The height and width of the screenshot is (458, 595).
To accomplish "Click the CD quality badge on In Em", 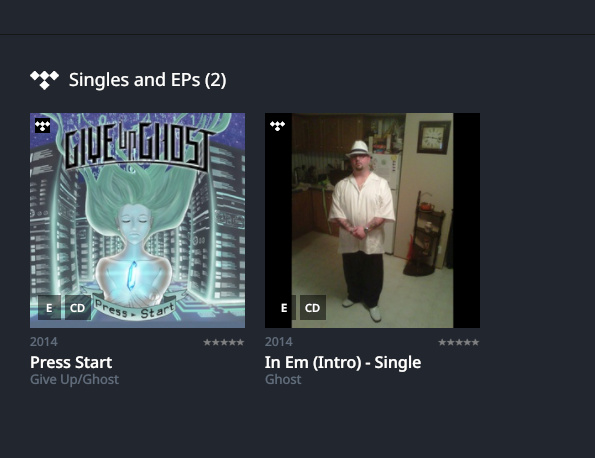I will tap(313, 308).
